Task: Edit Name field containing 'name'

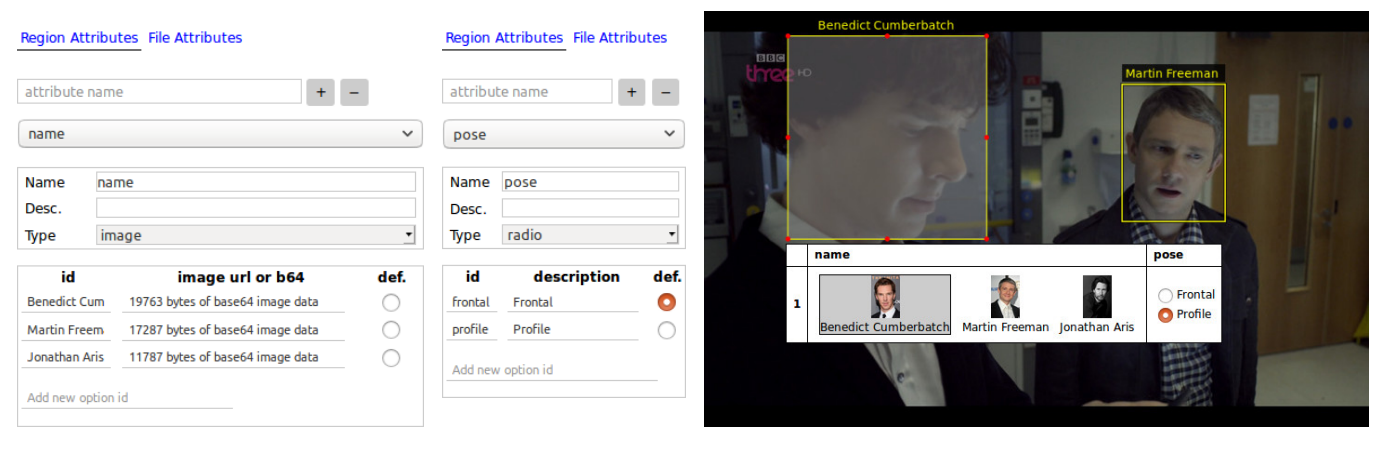Action: tap(256, 182)
